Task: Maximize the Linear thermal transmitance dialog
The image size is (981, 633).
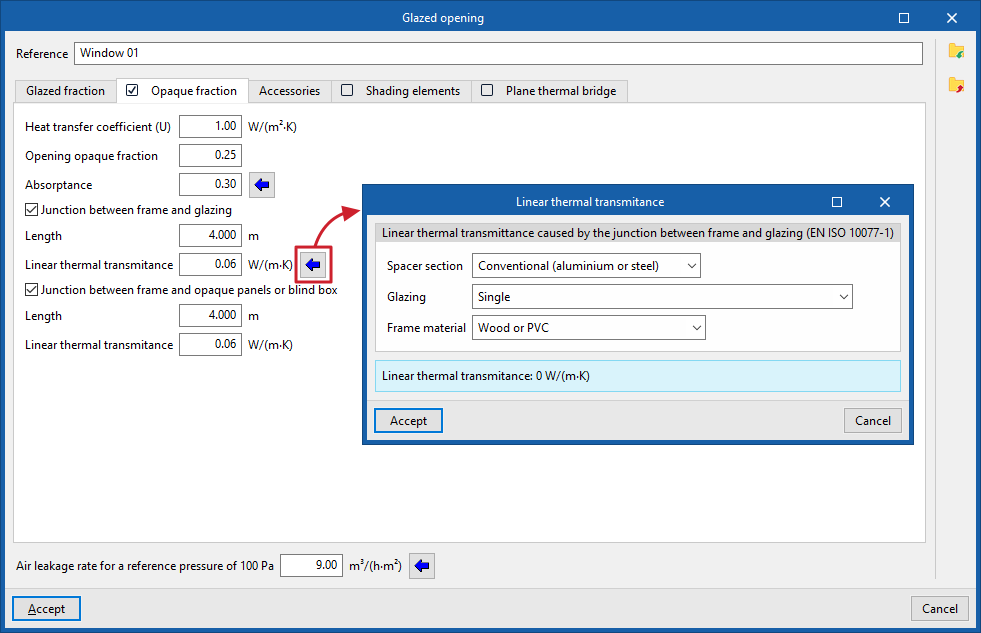Action: click(837, 202)
